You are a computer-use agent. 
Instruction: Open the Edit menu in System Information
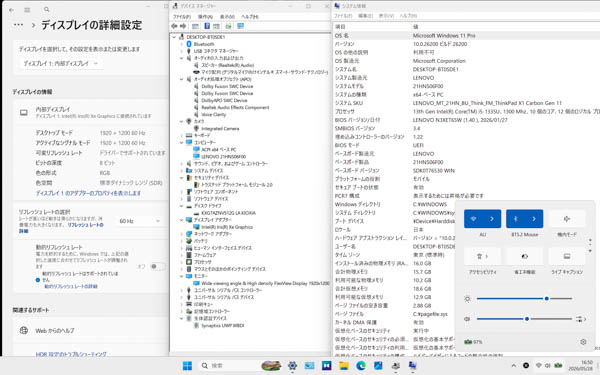[365, 16]
